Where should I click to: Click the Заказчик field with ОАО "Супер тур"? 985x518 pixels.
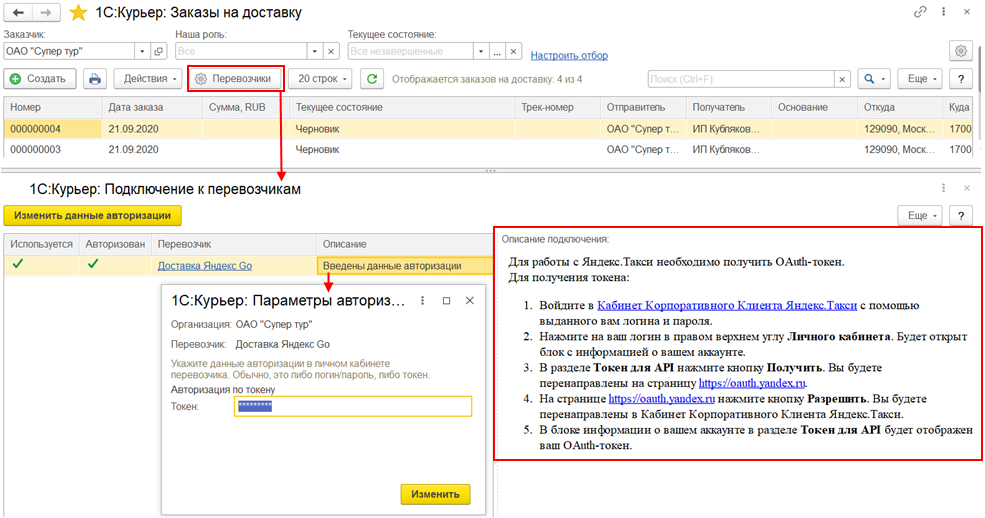pos(69,51)
